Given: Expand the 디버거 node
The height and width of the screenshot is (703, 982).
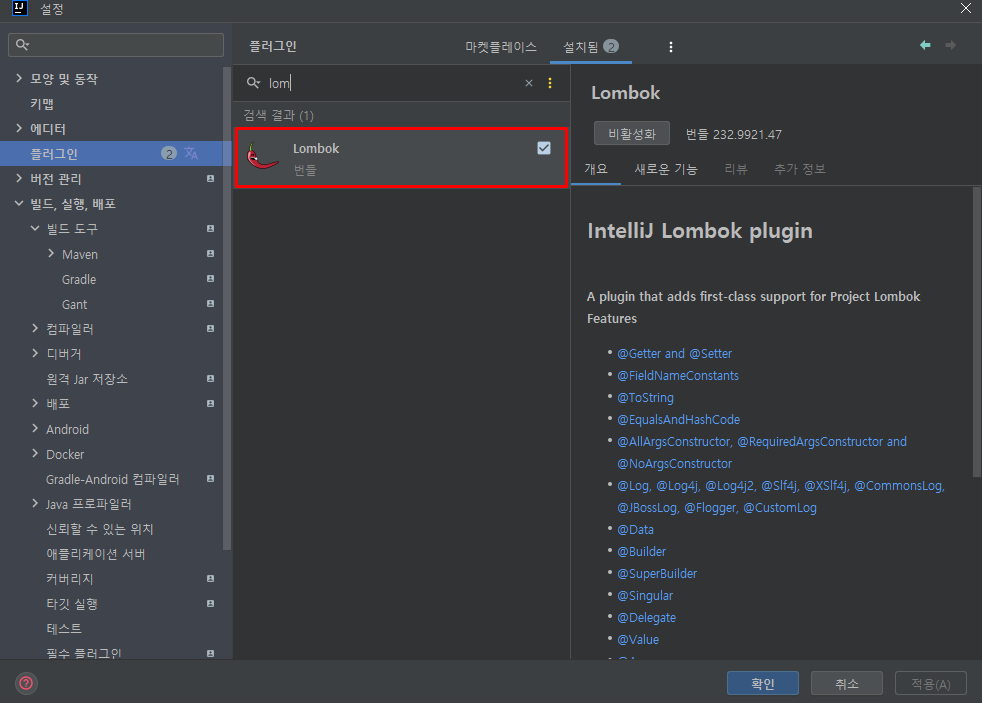Looking at the screenshot, I should tap(35, 353).
